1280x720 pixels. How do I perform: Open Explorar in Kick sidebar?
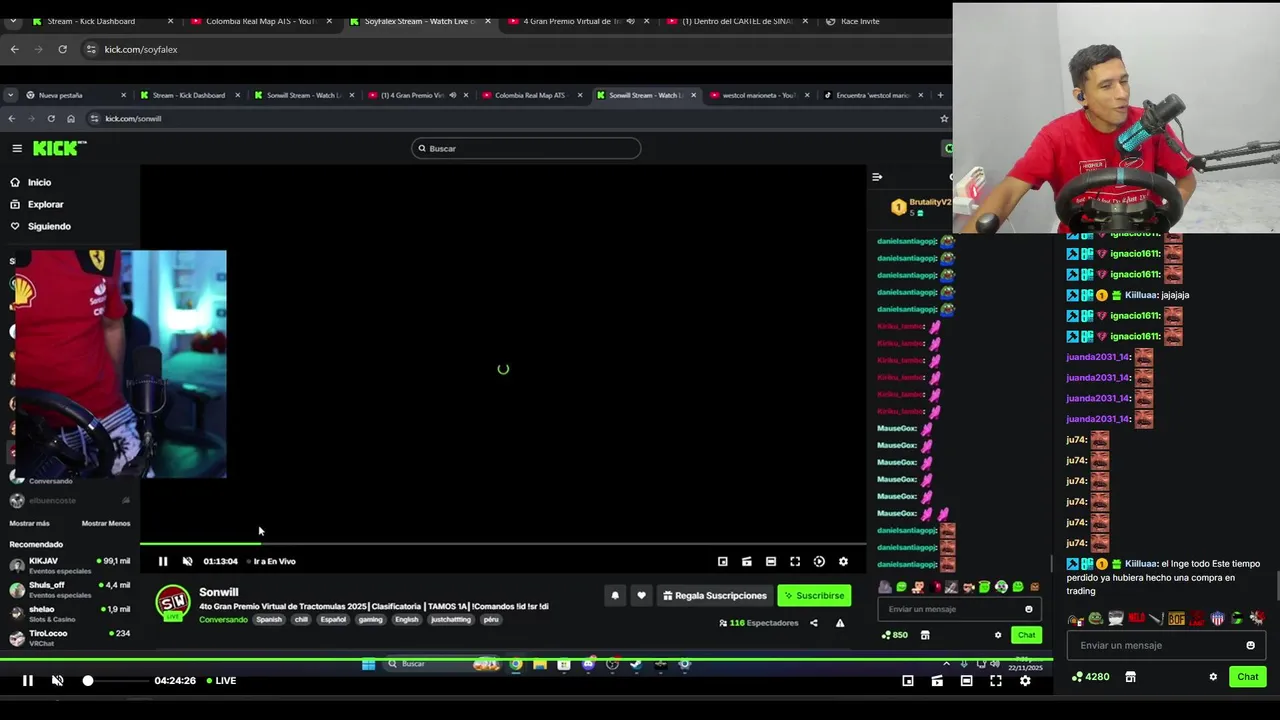(x=36, y=204)
